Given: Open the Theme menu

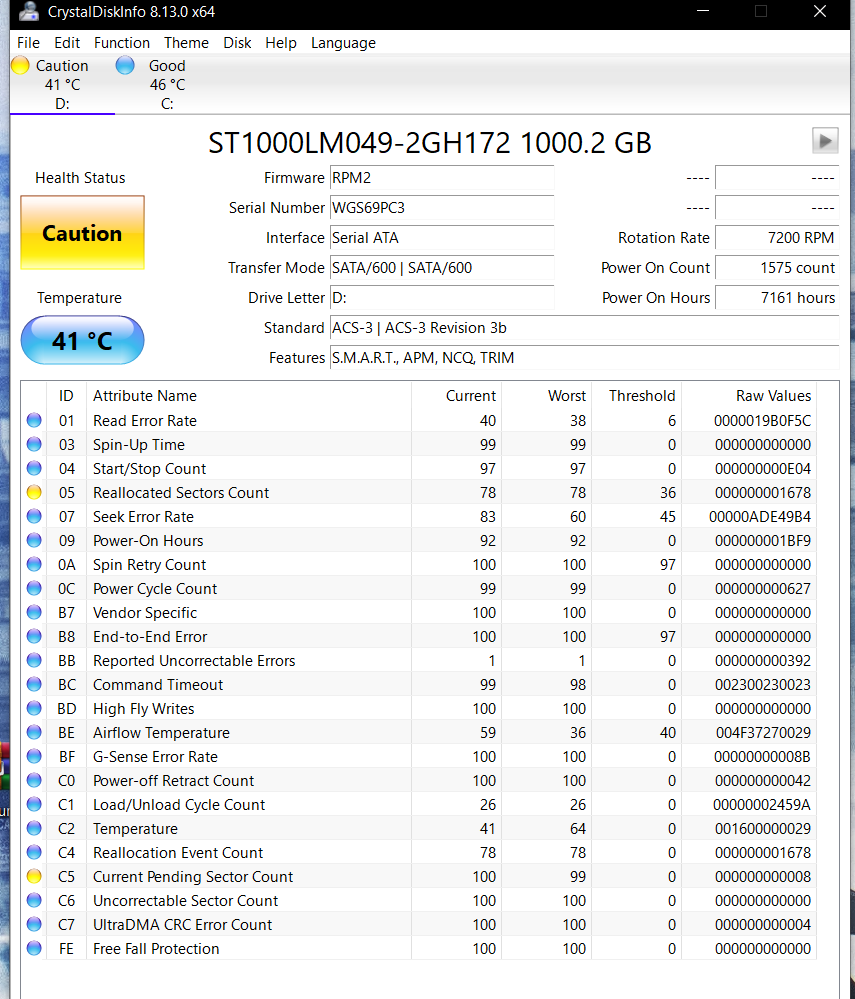Looking at the screenshot, I should 186,43.
